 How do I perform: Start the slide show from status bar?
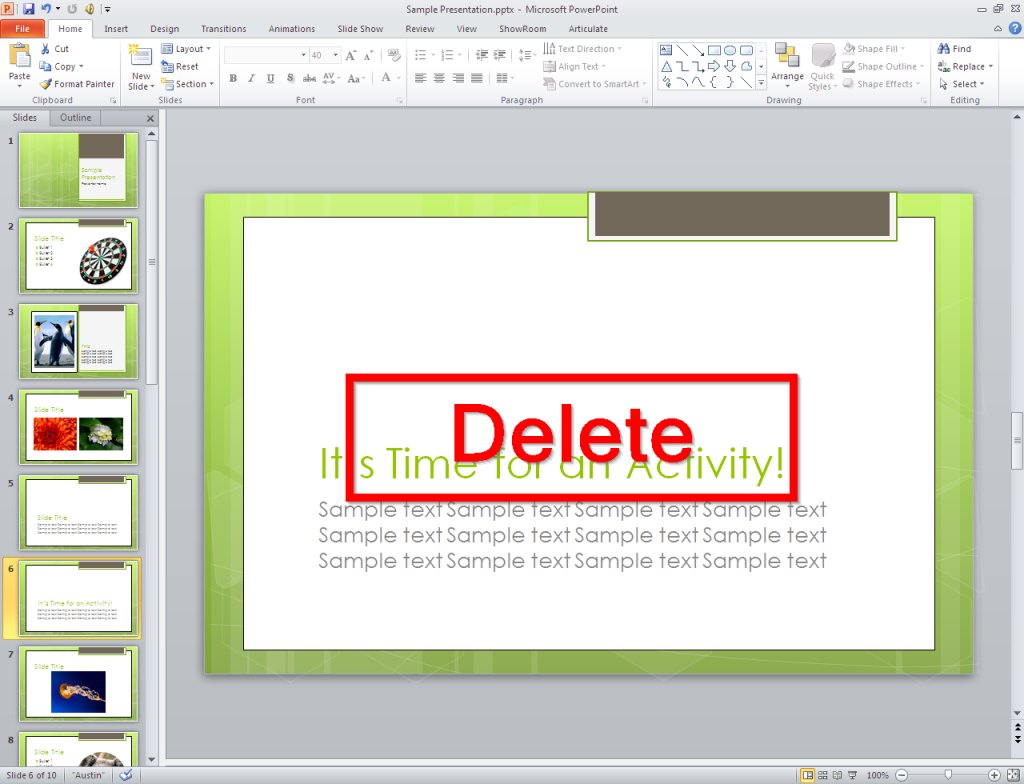(852, 775)
